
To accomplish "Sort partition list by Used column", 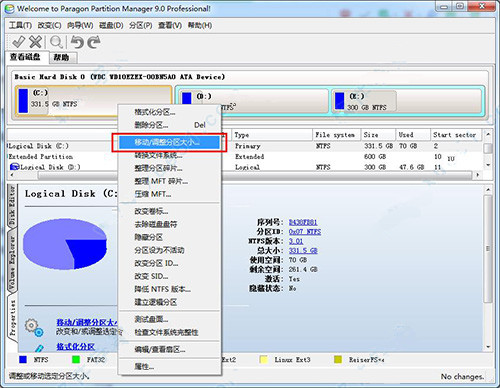I will (x=413, y=135).
